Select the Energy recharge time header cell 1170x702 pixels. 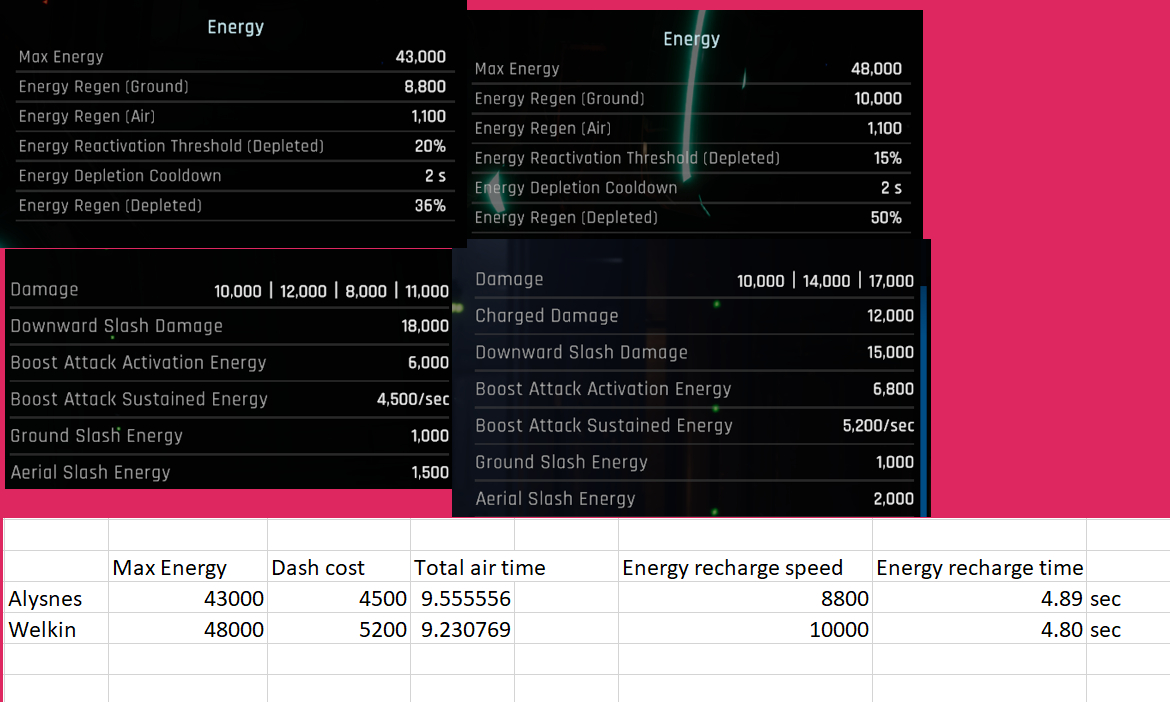tap(980, 567)
